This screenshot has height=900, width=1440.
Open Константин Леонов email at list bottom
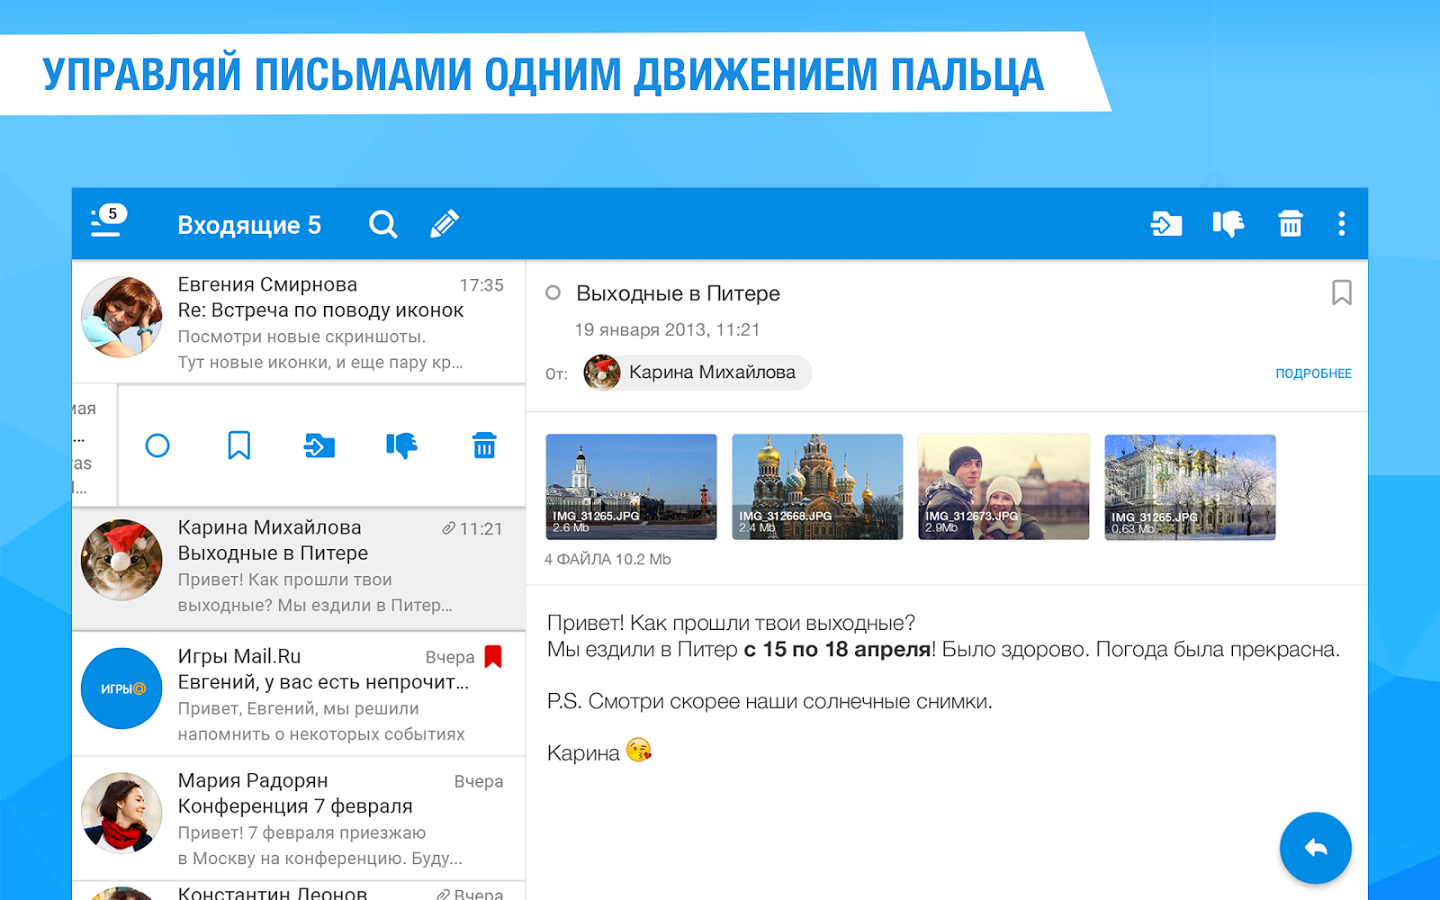[299, 891]
